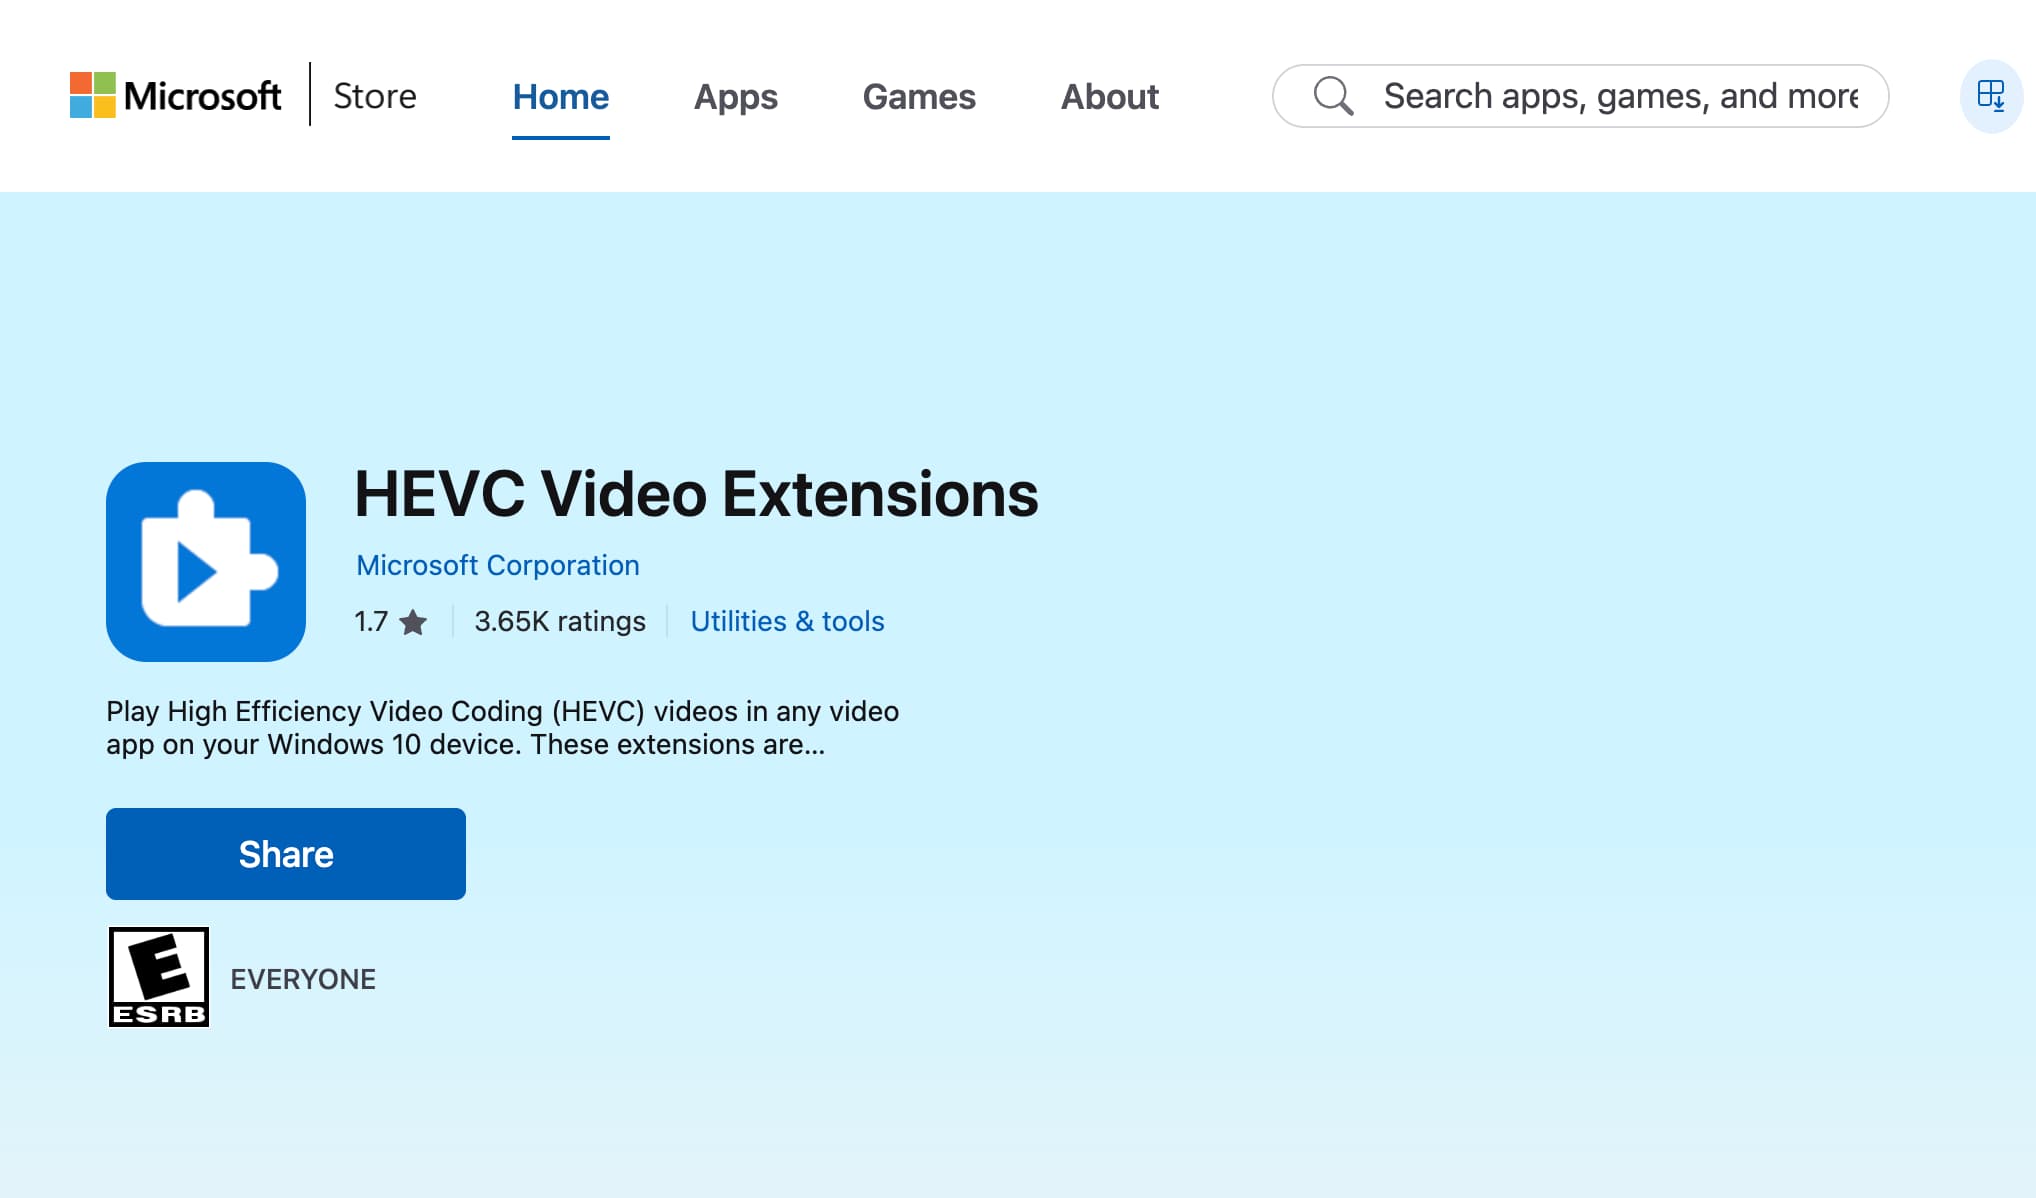Open the Home tab

560,96
